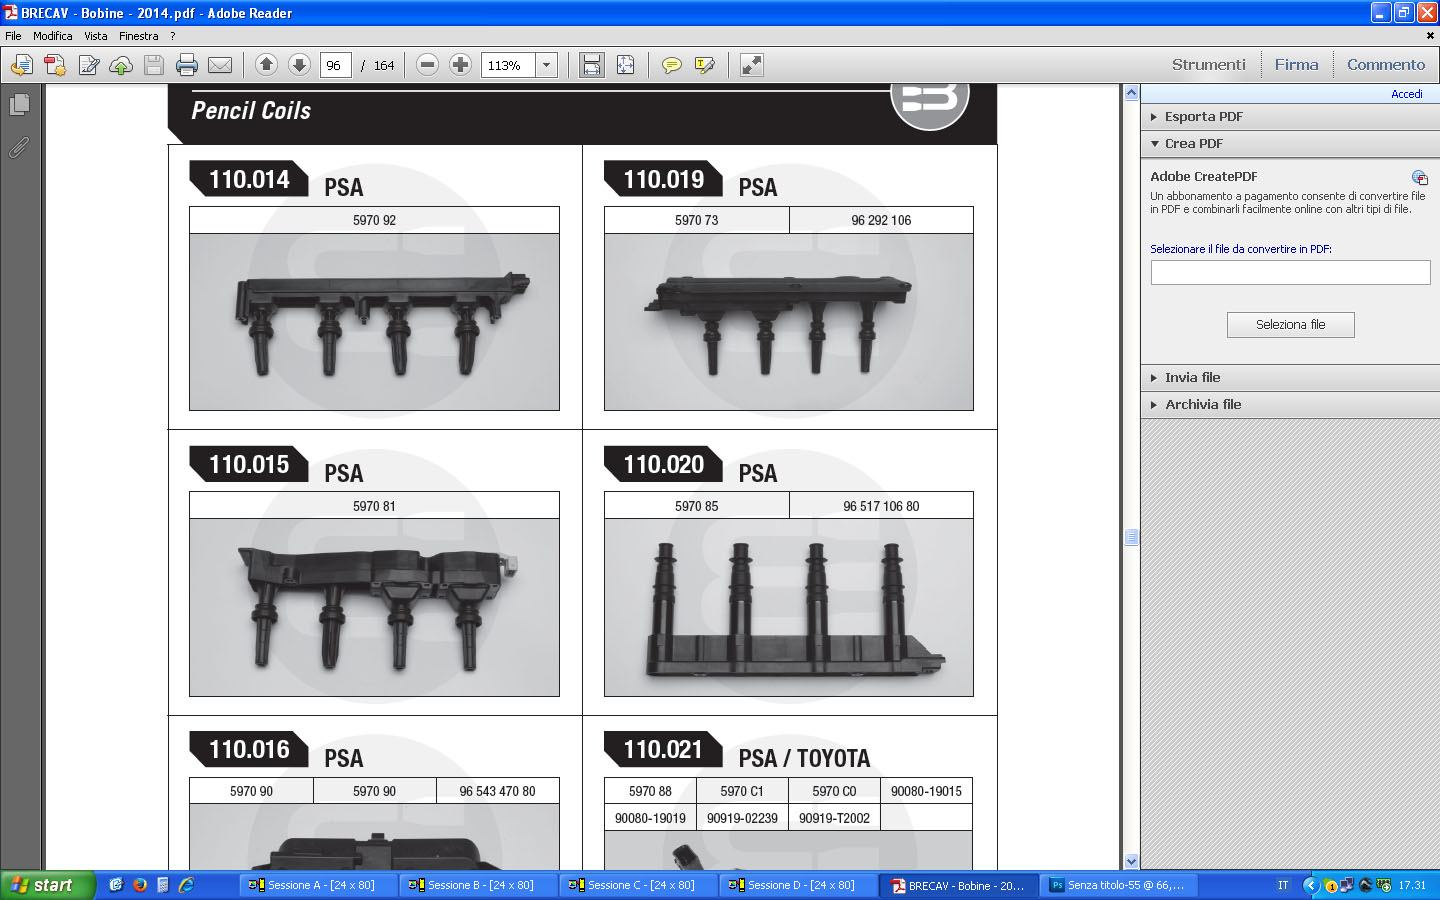Click the document scrollbar up arrow
The width and height of the screenshot is (1440, 900).
[x=1131, y=93]
